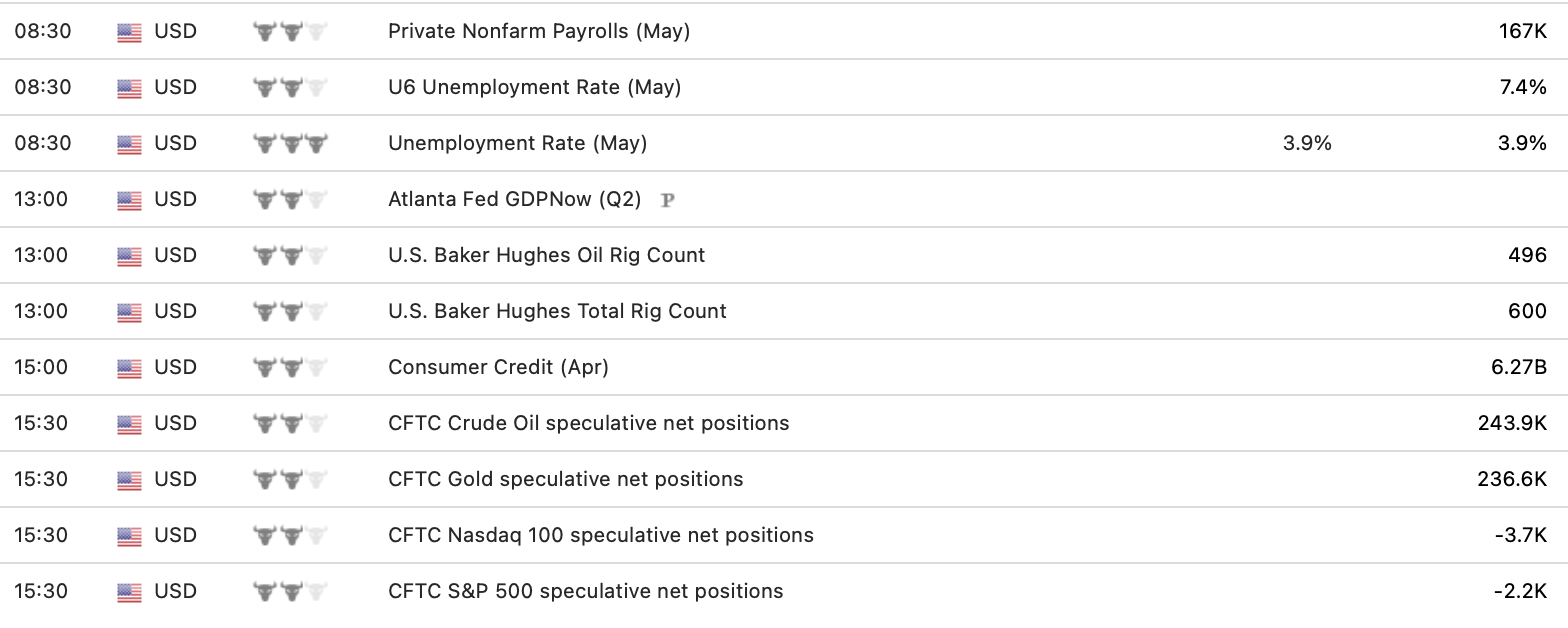Click US flag beside Baker Hughes Oil Rig Count
Viewport: 1568px width, 628px height.
click(x=129, y=256)
